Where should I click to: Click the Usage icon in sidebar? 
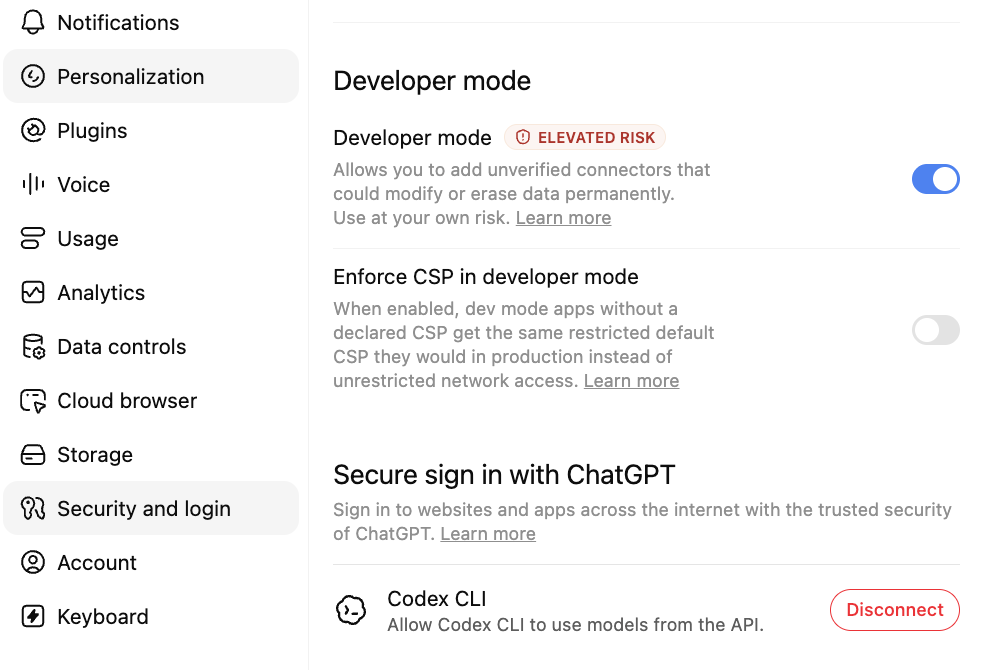click(x=33, y=238)
